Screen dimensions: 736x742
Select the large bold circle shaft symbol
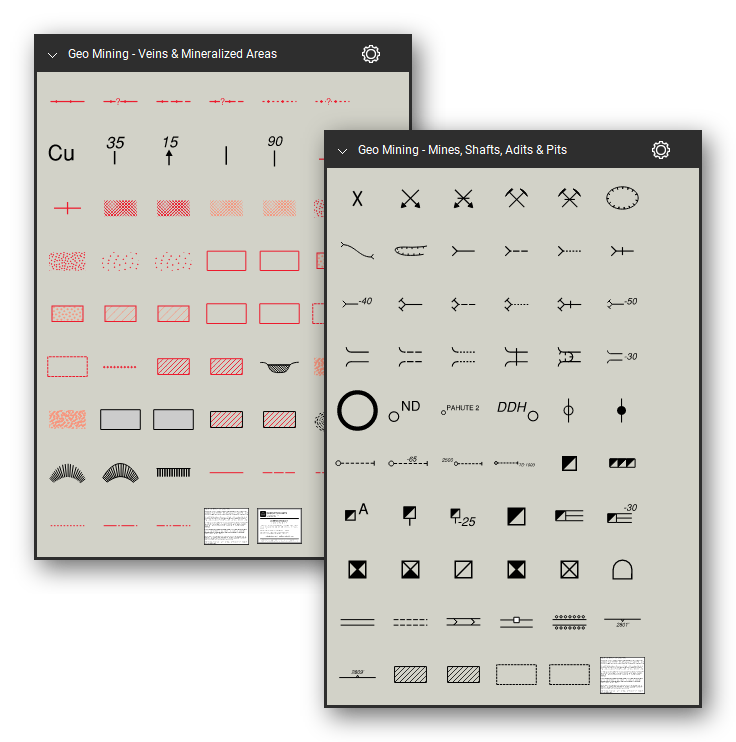(357, 410)
